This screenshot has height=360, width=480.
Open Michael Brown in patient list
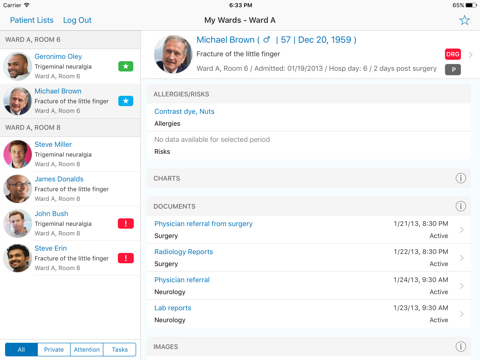click(x=70, y=101)
